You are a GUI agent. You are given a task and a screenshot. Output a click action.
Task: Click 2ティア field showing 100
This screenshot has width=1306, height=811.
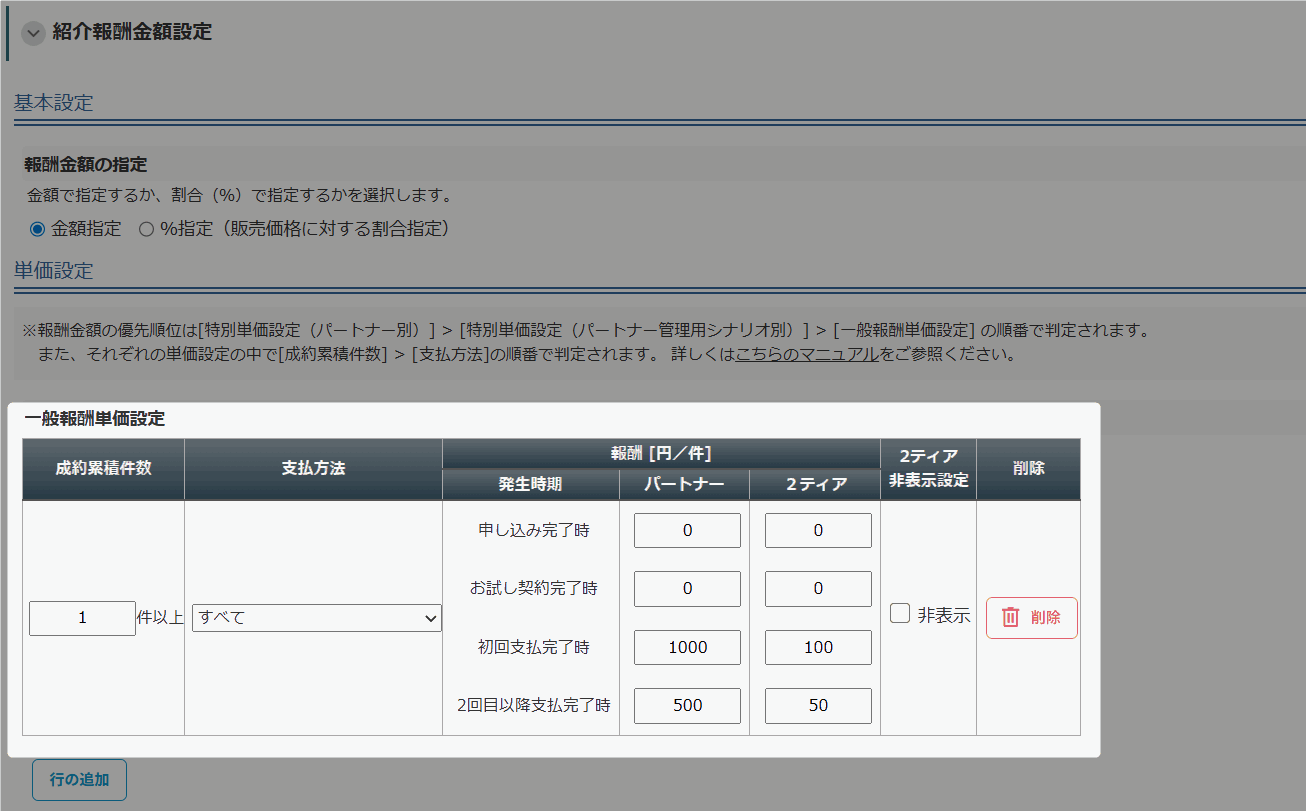pyautogui.click(x=818, y=648)
